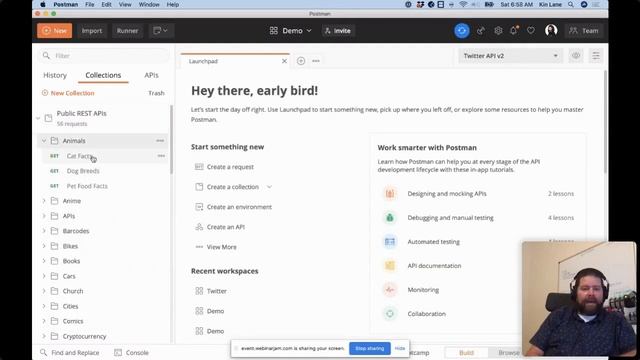Open tab options ellipsis menu
This screenshot has height=360, width=640.
coord(316,61)
